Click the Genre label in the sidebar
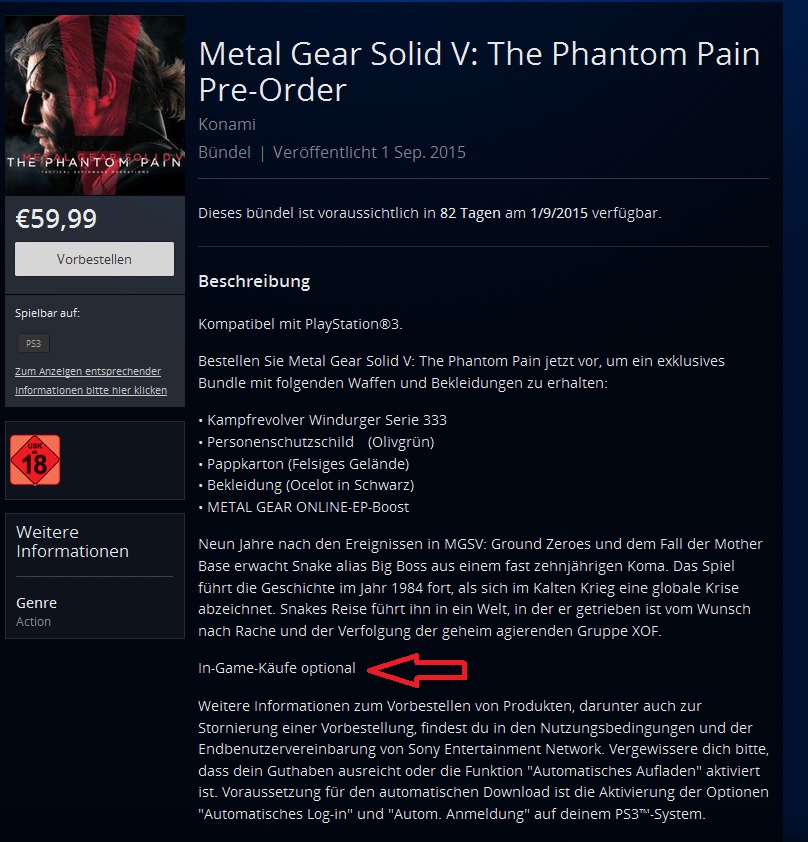808x842 pixels. point(36,603)
